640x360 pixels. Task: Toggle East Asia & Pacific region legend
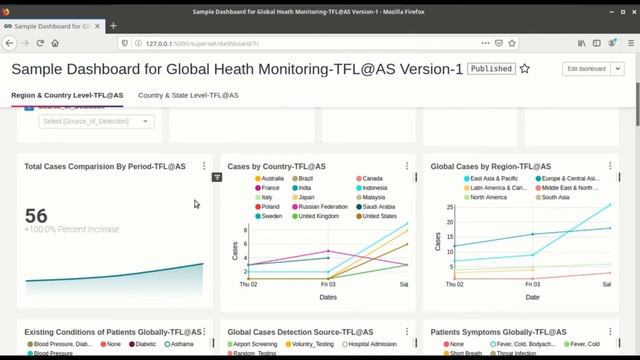click(491, 178)
